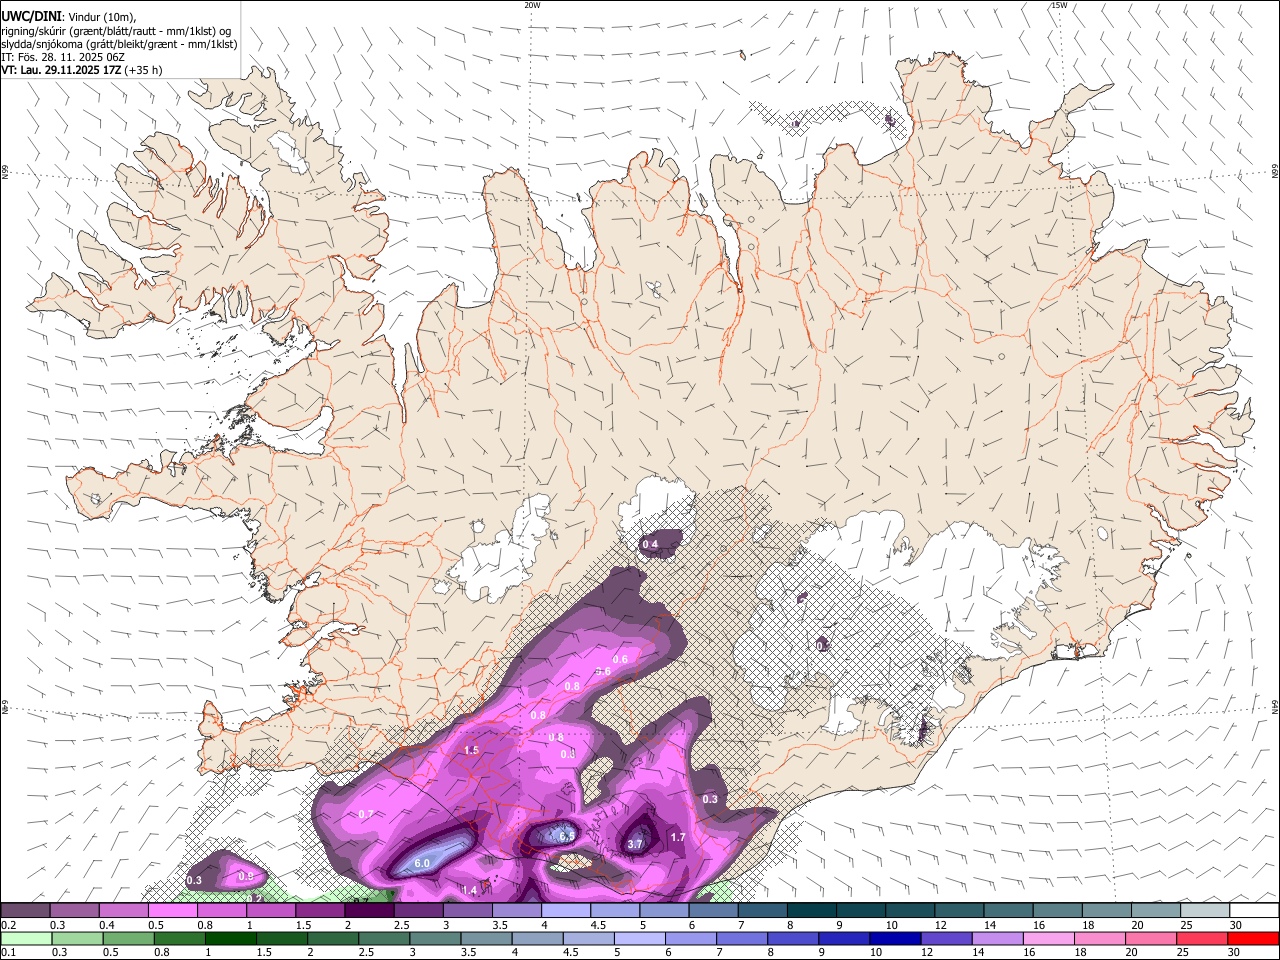Pick top-row swatch between 0.3 and 0.4
The image size is (1280, 960).
74,911
